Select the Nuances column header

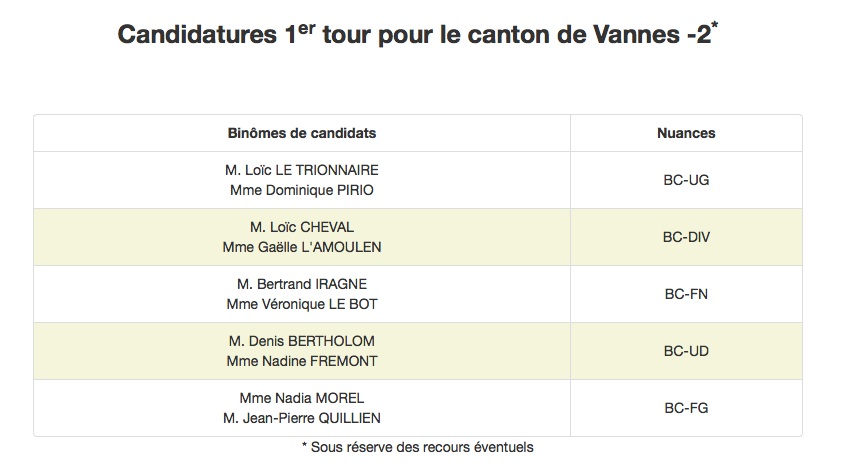click(x=686, y=133)
